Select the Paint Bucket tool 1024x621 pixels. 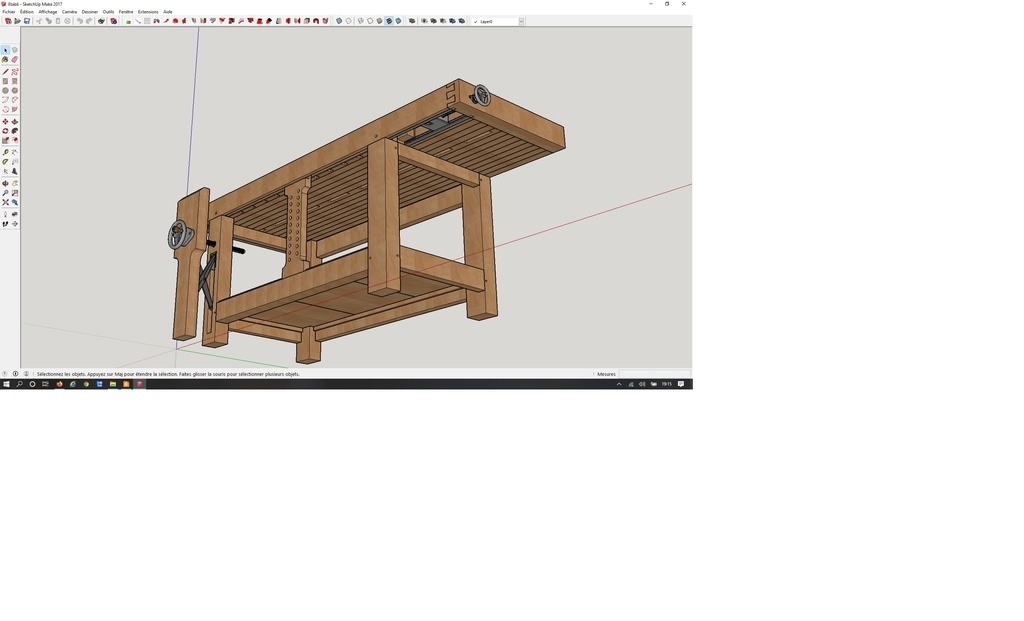point(5,60)
